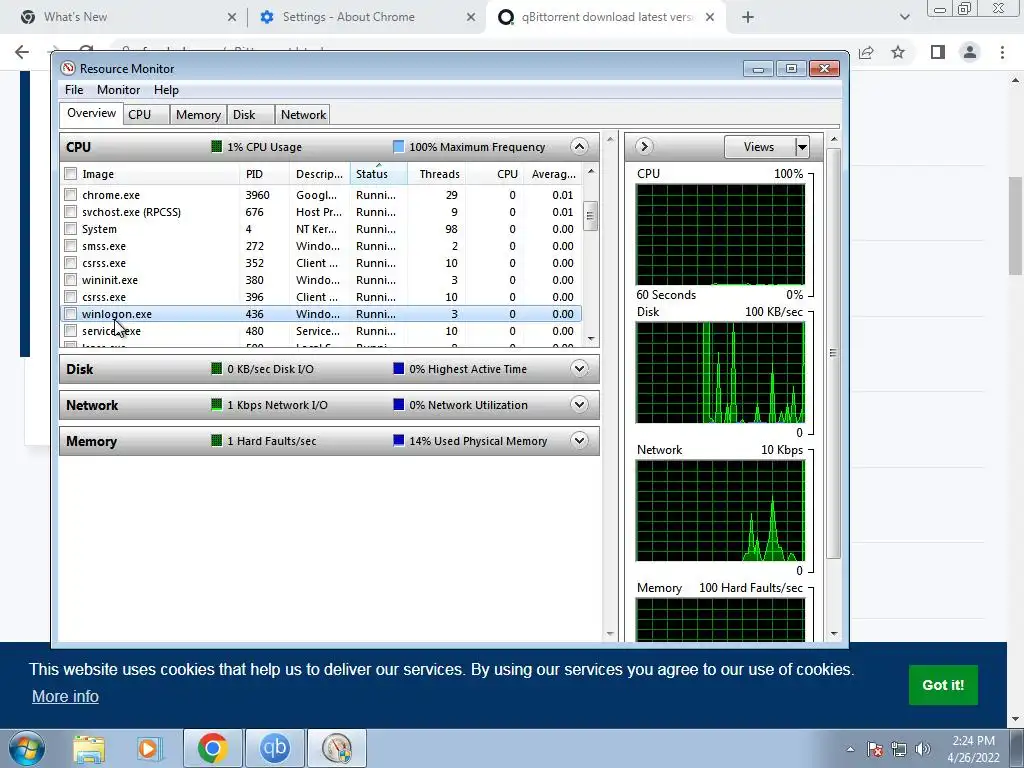Click Got it! cookie button

[943, 685]
